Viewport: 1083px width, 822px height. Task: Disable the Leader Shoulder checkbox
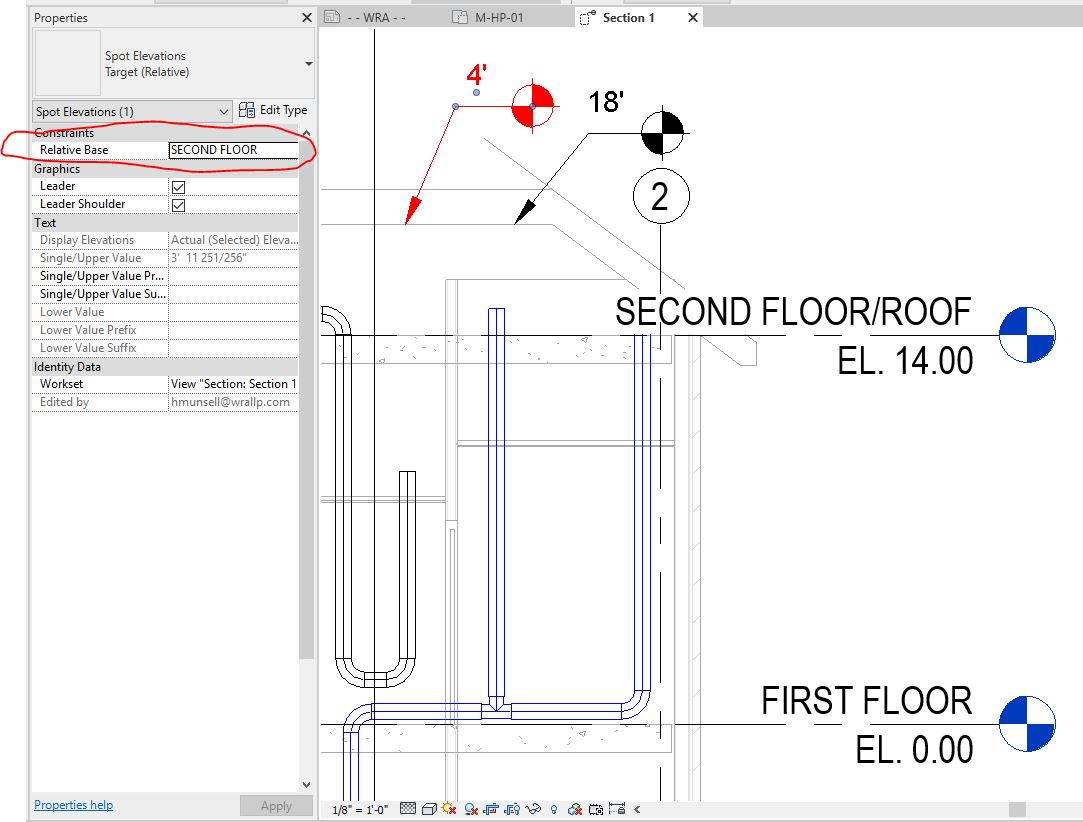tap(177, 204)
